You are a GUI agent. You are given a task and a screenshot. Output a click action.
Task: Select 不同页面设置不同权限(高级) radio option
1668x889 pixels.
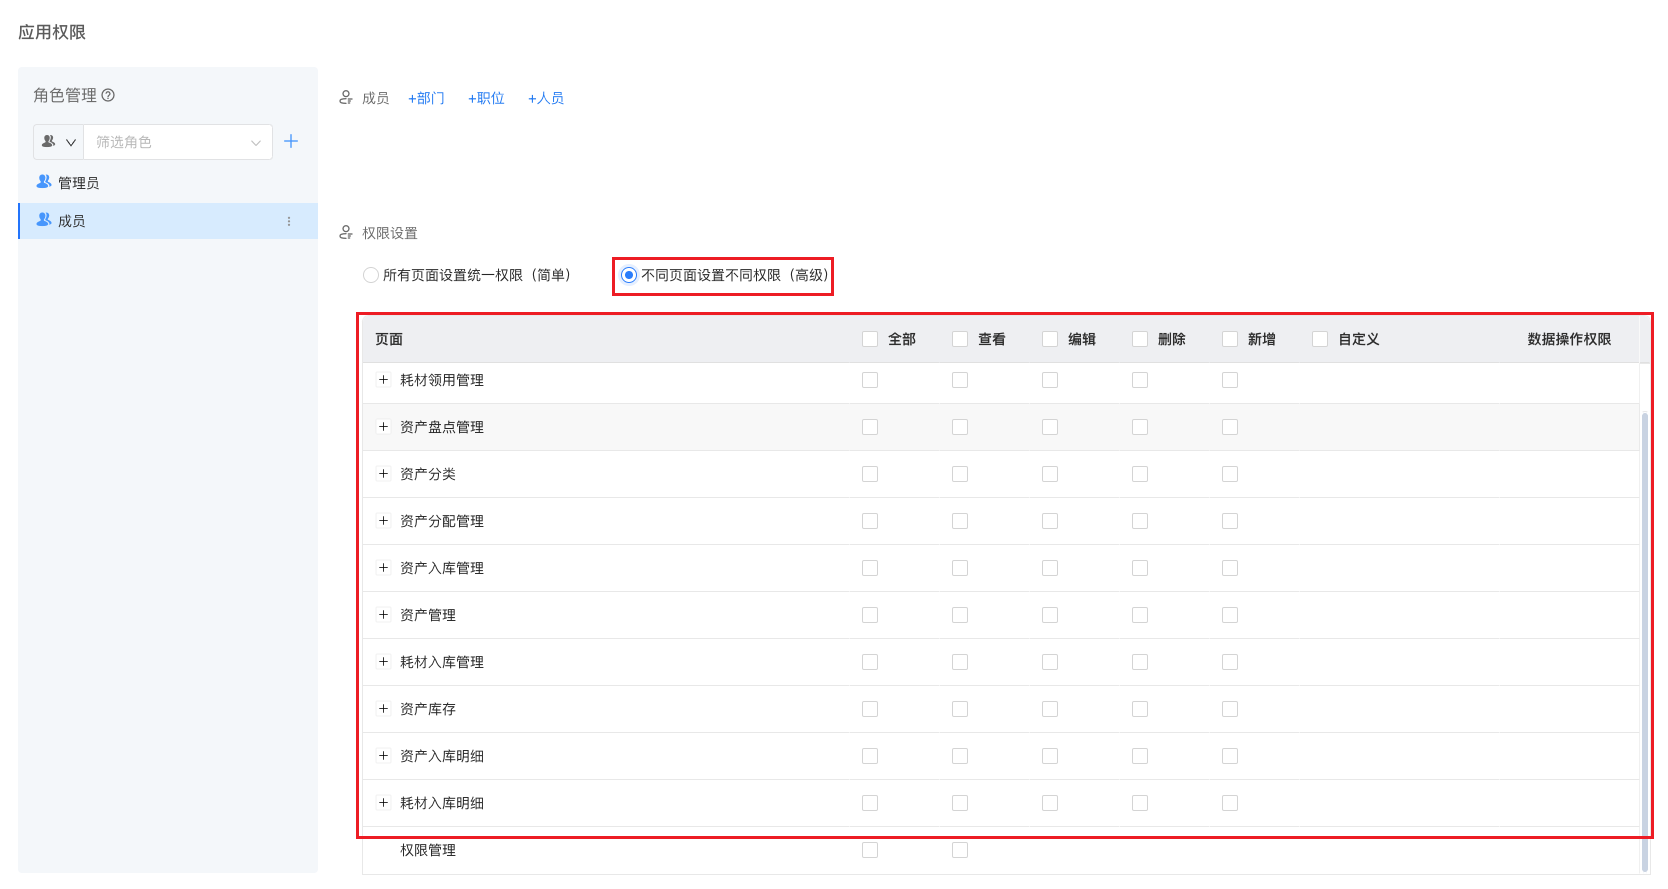pos(629,275)
